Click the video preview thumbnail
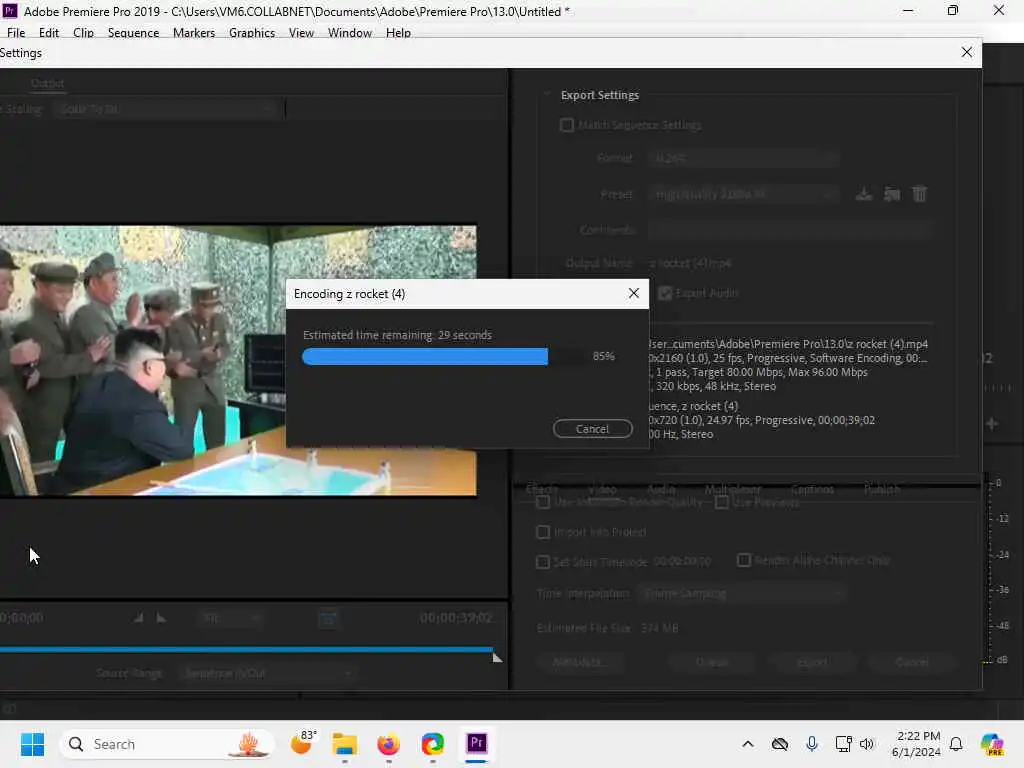The height and width of the screenshot is (768, 1024). [x=238, y=360]
